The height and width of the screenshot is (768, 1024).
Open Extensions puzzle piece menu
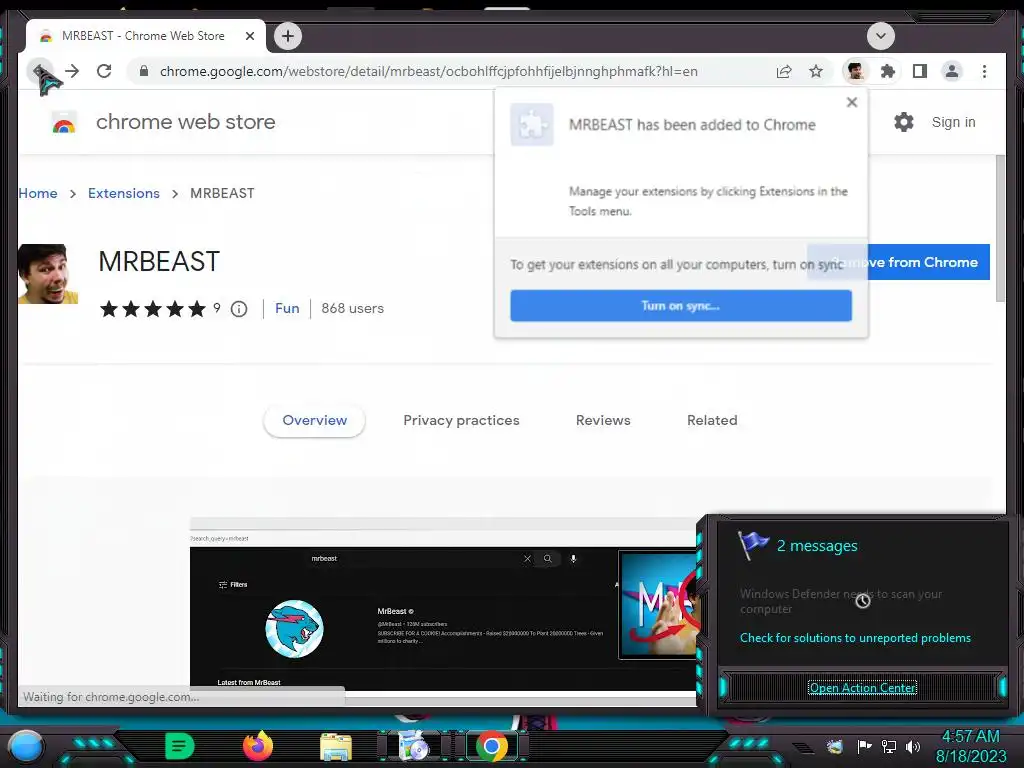click(x=888, y=71)
